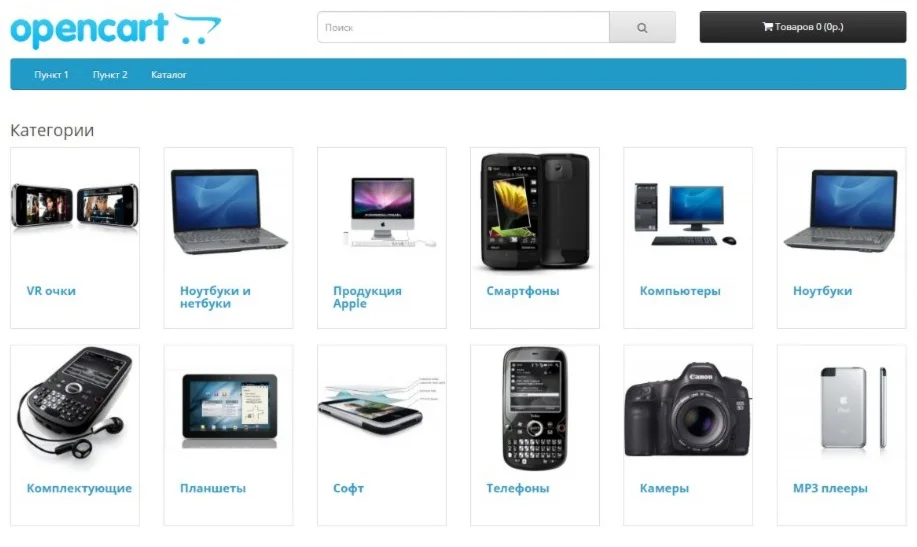Open the Пункт 2 menu item
The image size is (917, 547).
tap(110, 75)
